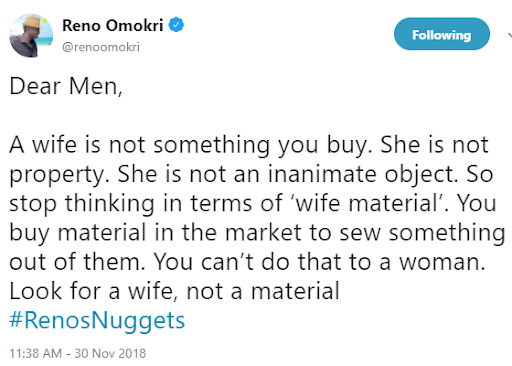Image resolution: width=512 pixels, height=366 pixels.
Task: Open the Reno Omokri display name link
Action: [x=113, y=26]
